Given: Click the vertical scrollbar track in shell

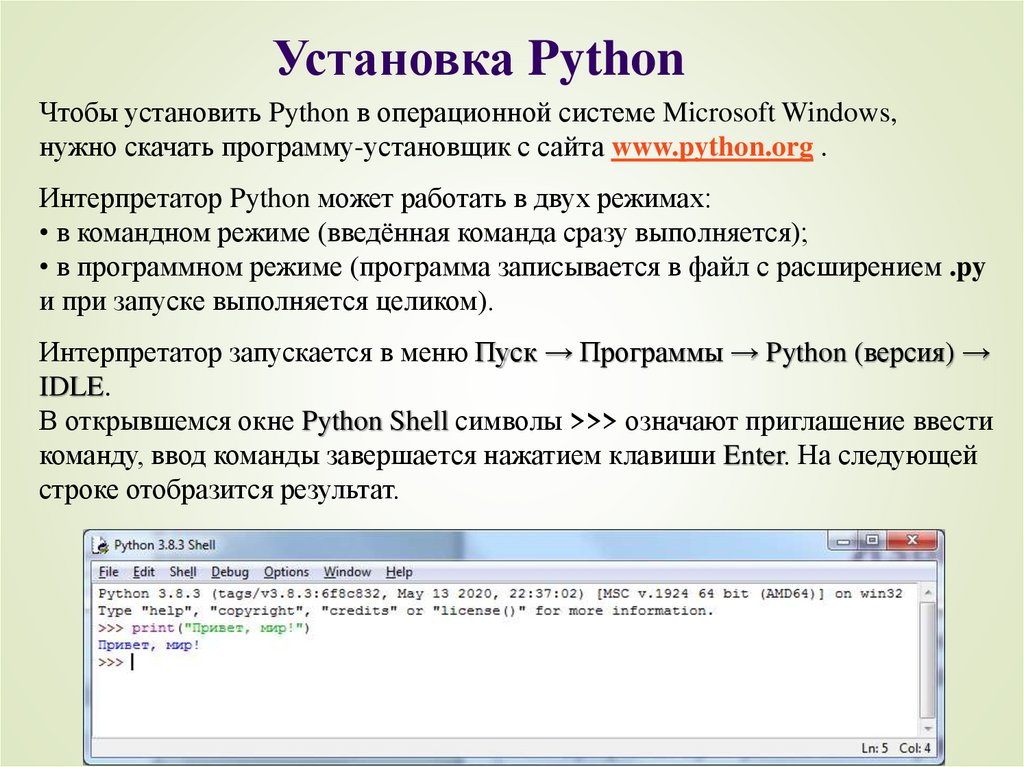Looking at the screenshot, I should click(927, 661).
